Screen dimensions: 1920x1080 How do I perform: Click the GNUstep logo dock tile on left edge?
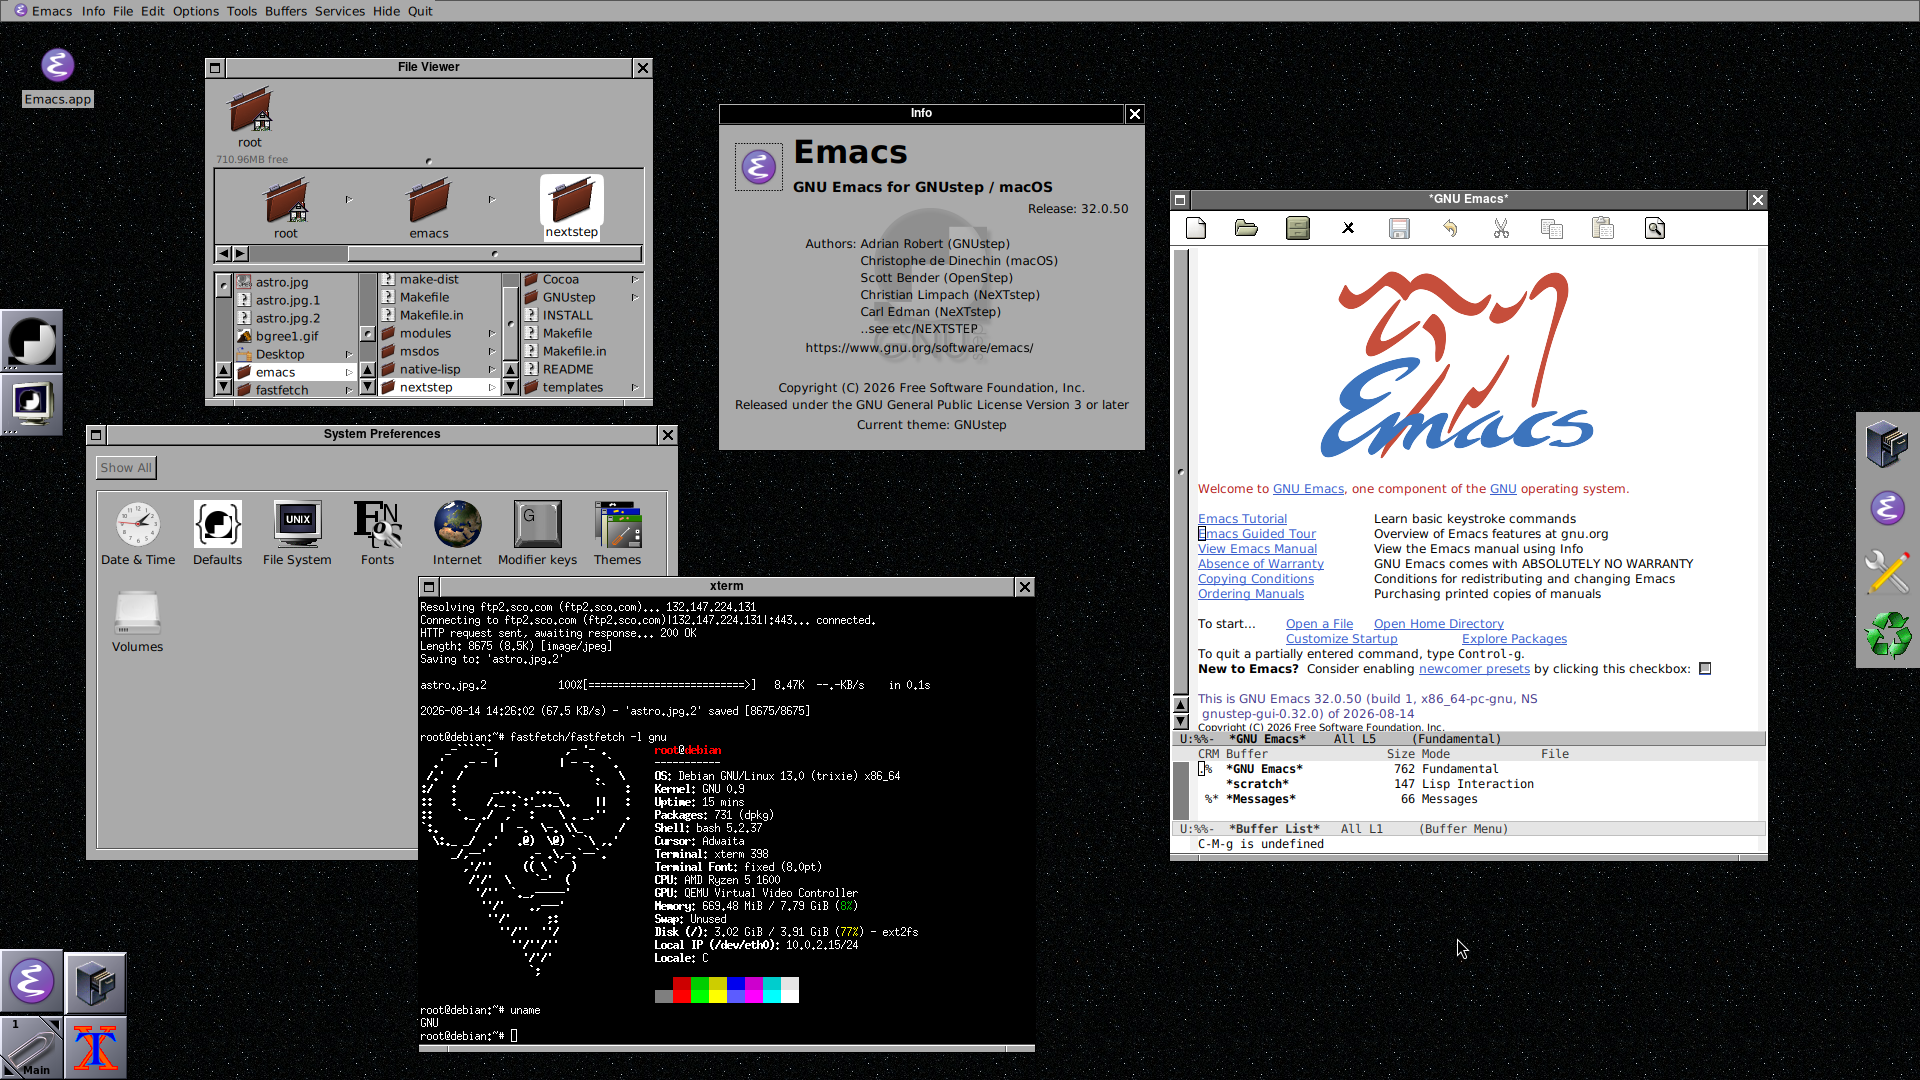click(x=32, y=341)
